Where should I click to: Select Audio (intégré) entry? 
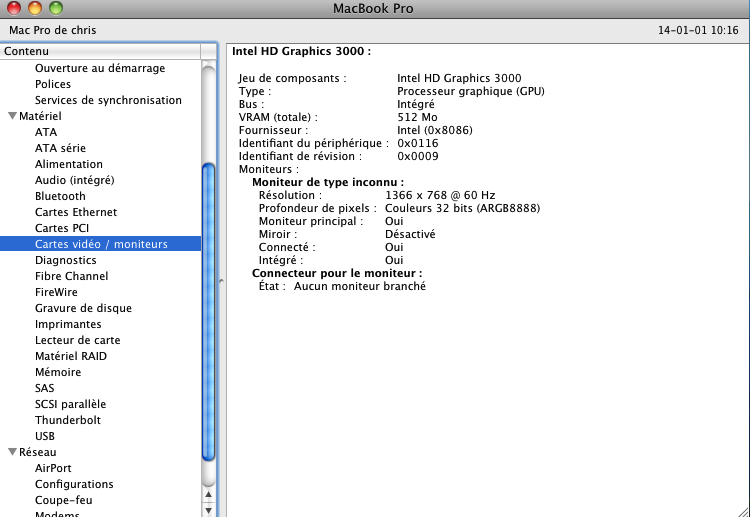click(75, 180)
